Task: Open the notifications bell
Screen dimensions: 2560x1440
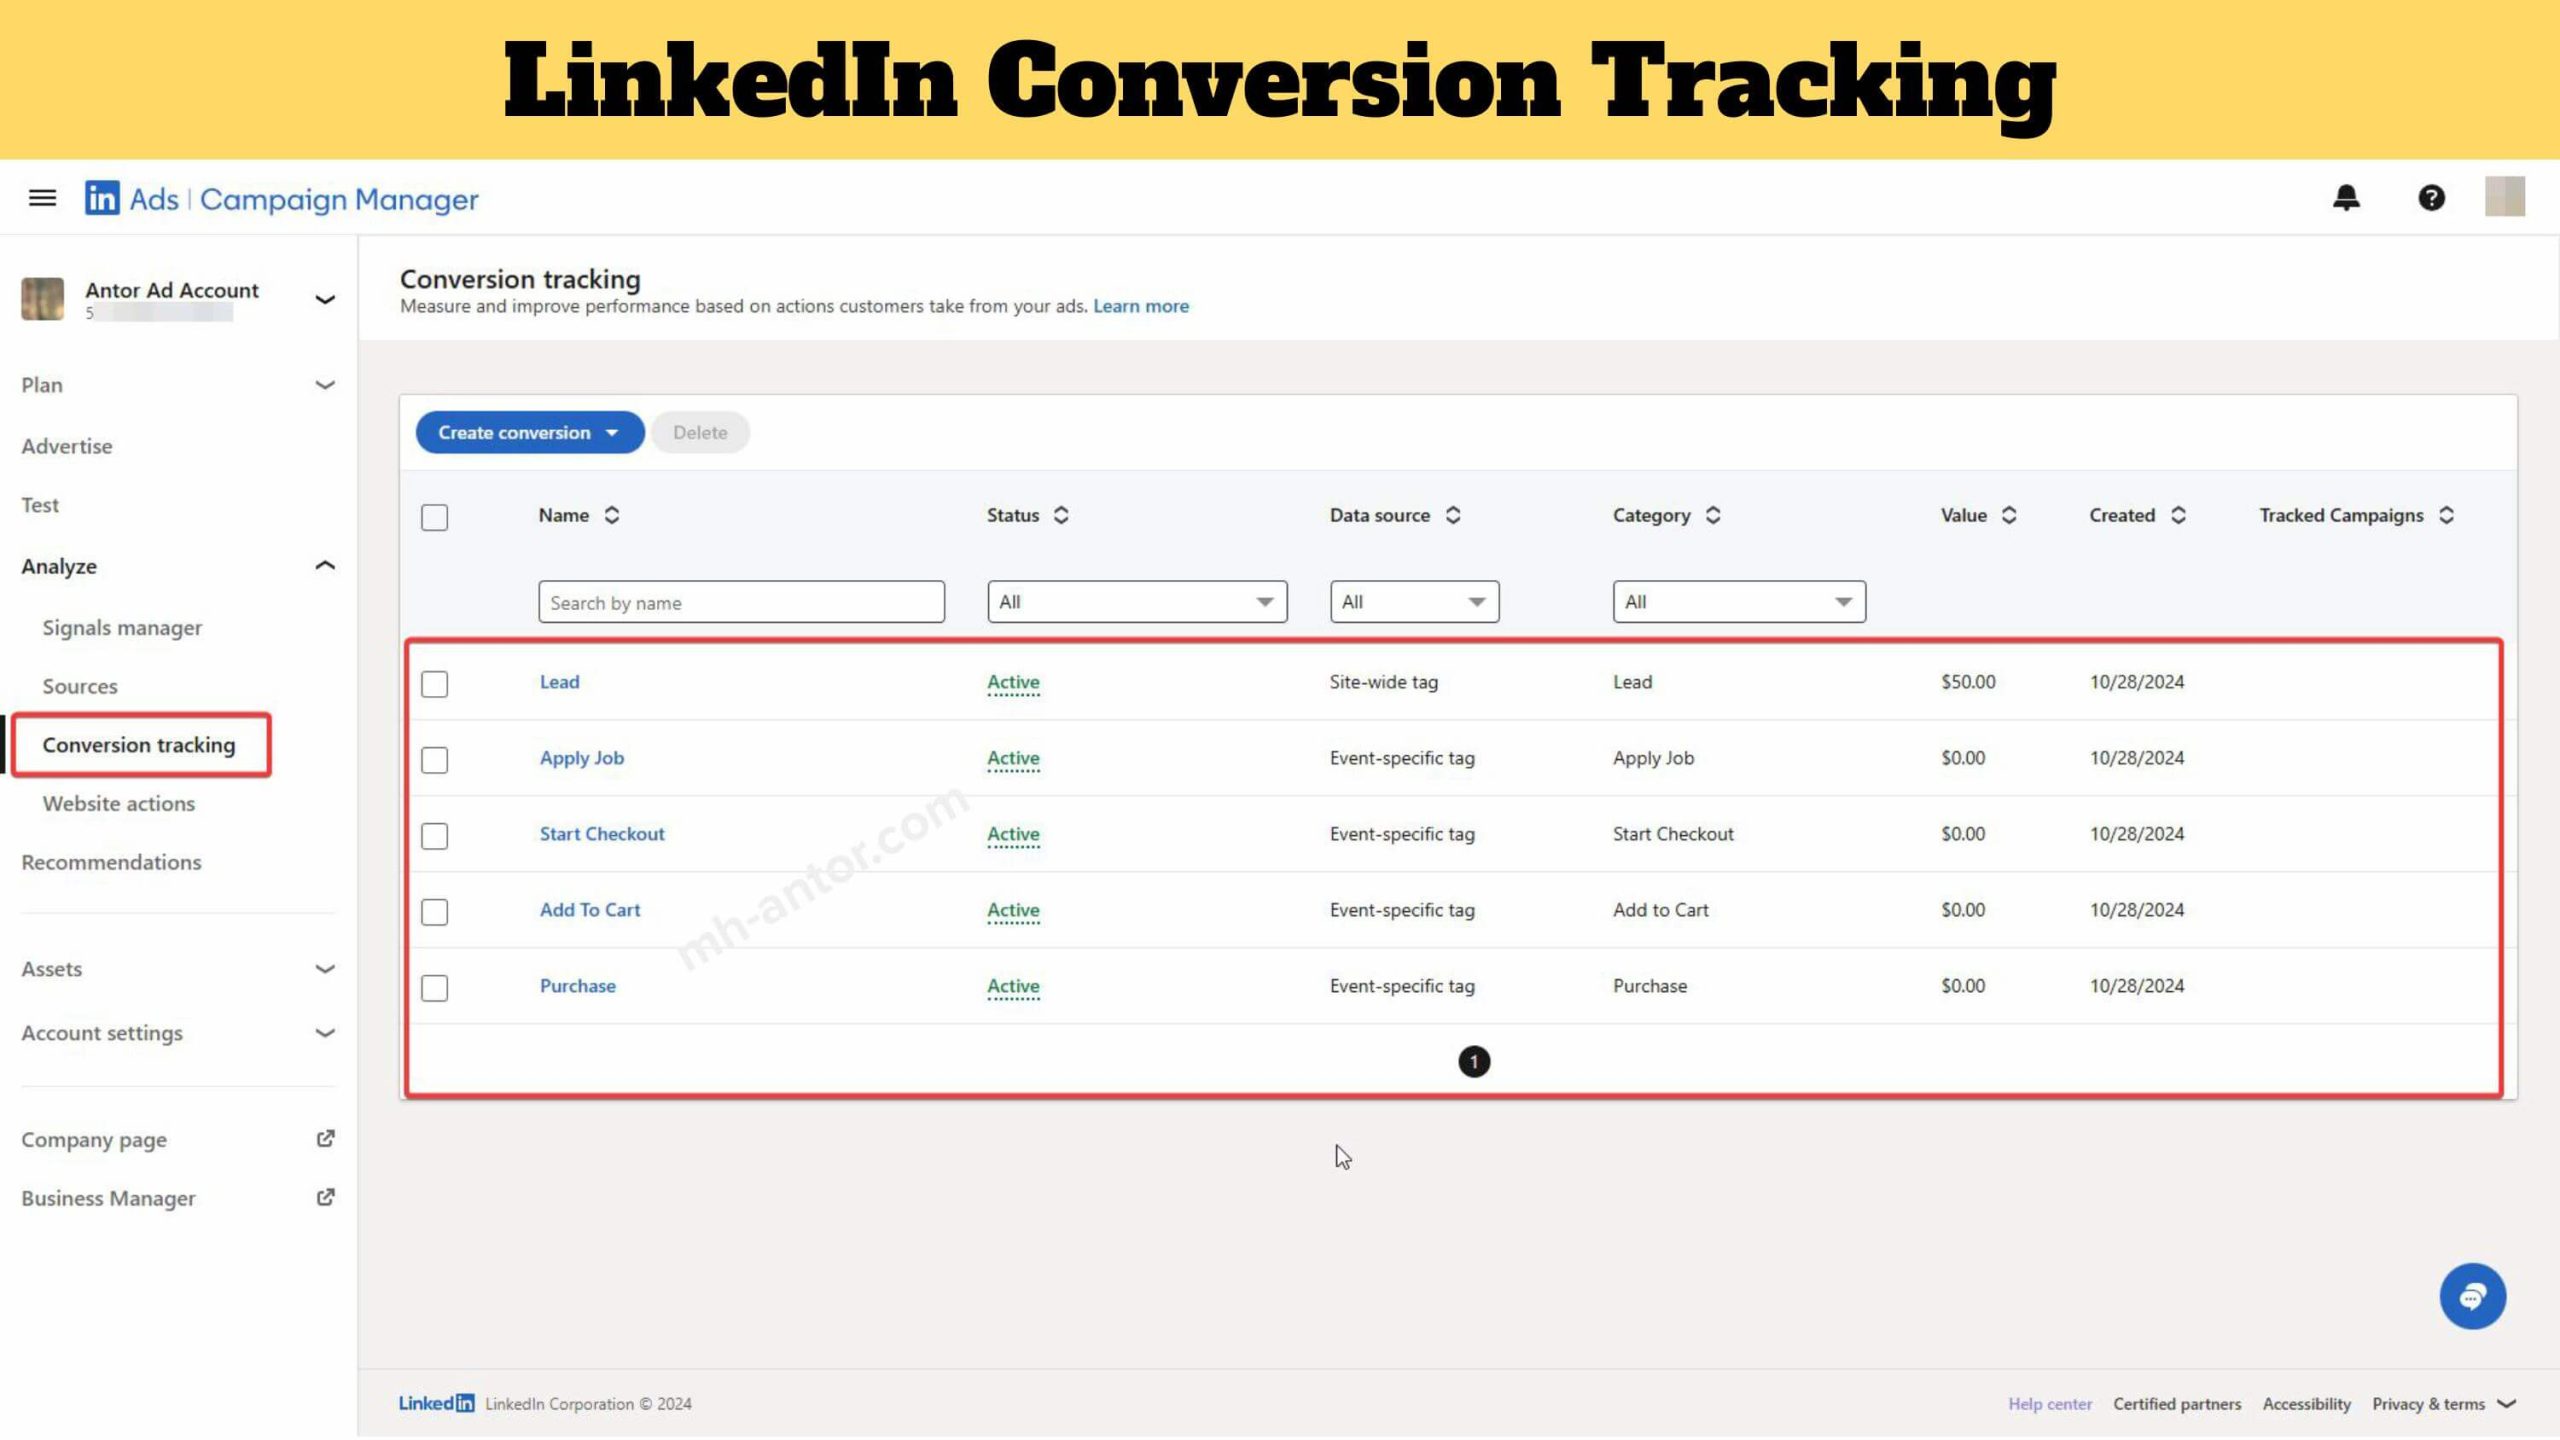Action: coord(2346,198)
